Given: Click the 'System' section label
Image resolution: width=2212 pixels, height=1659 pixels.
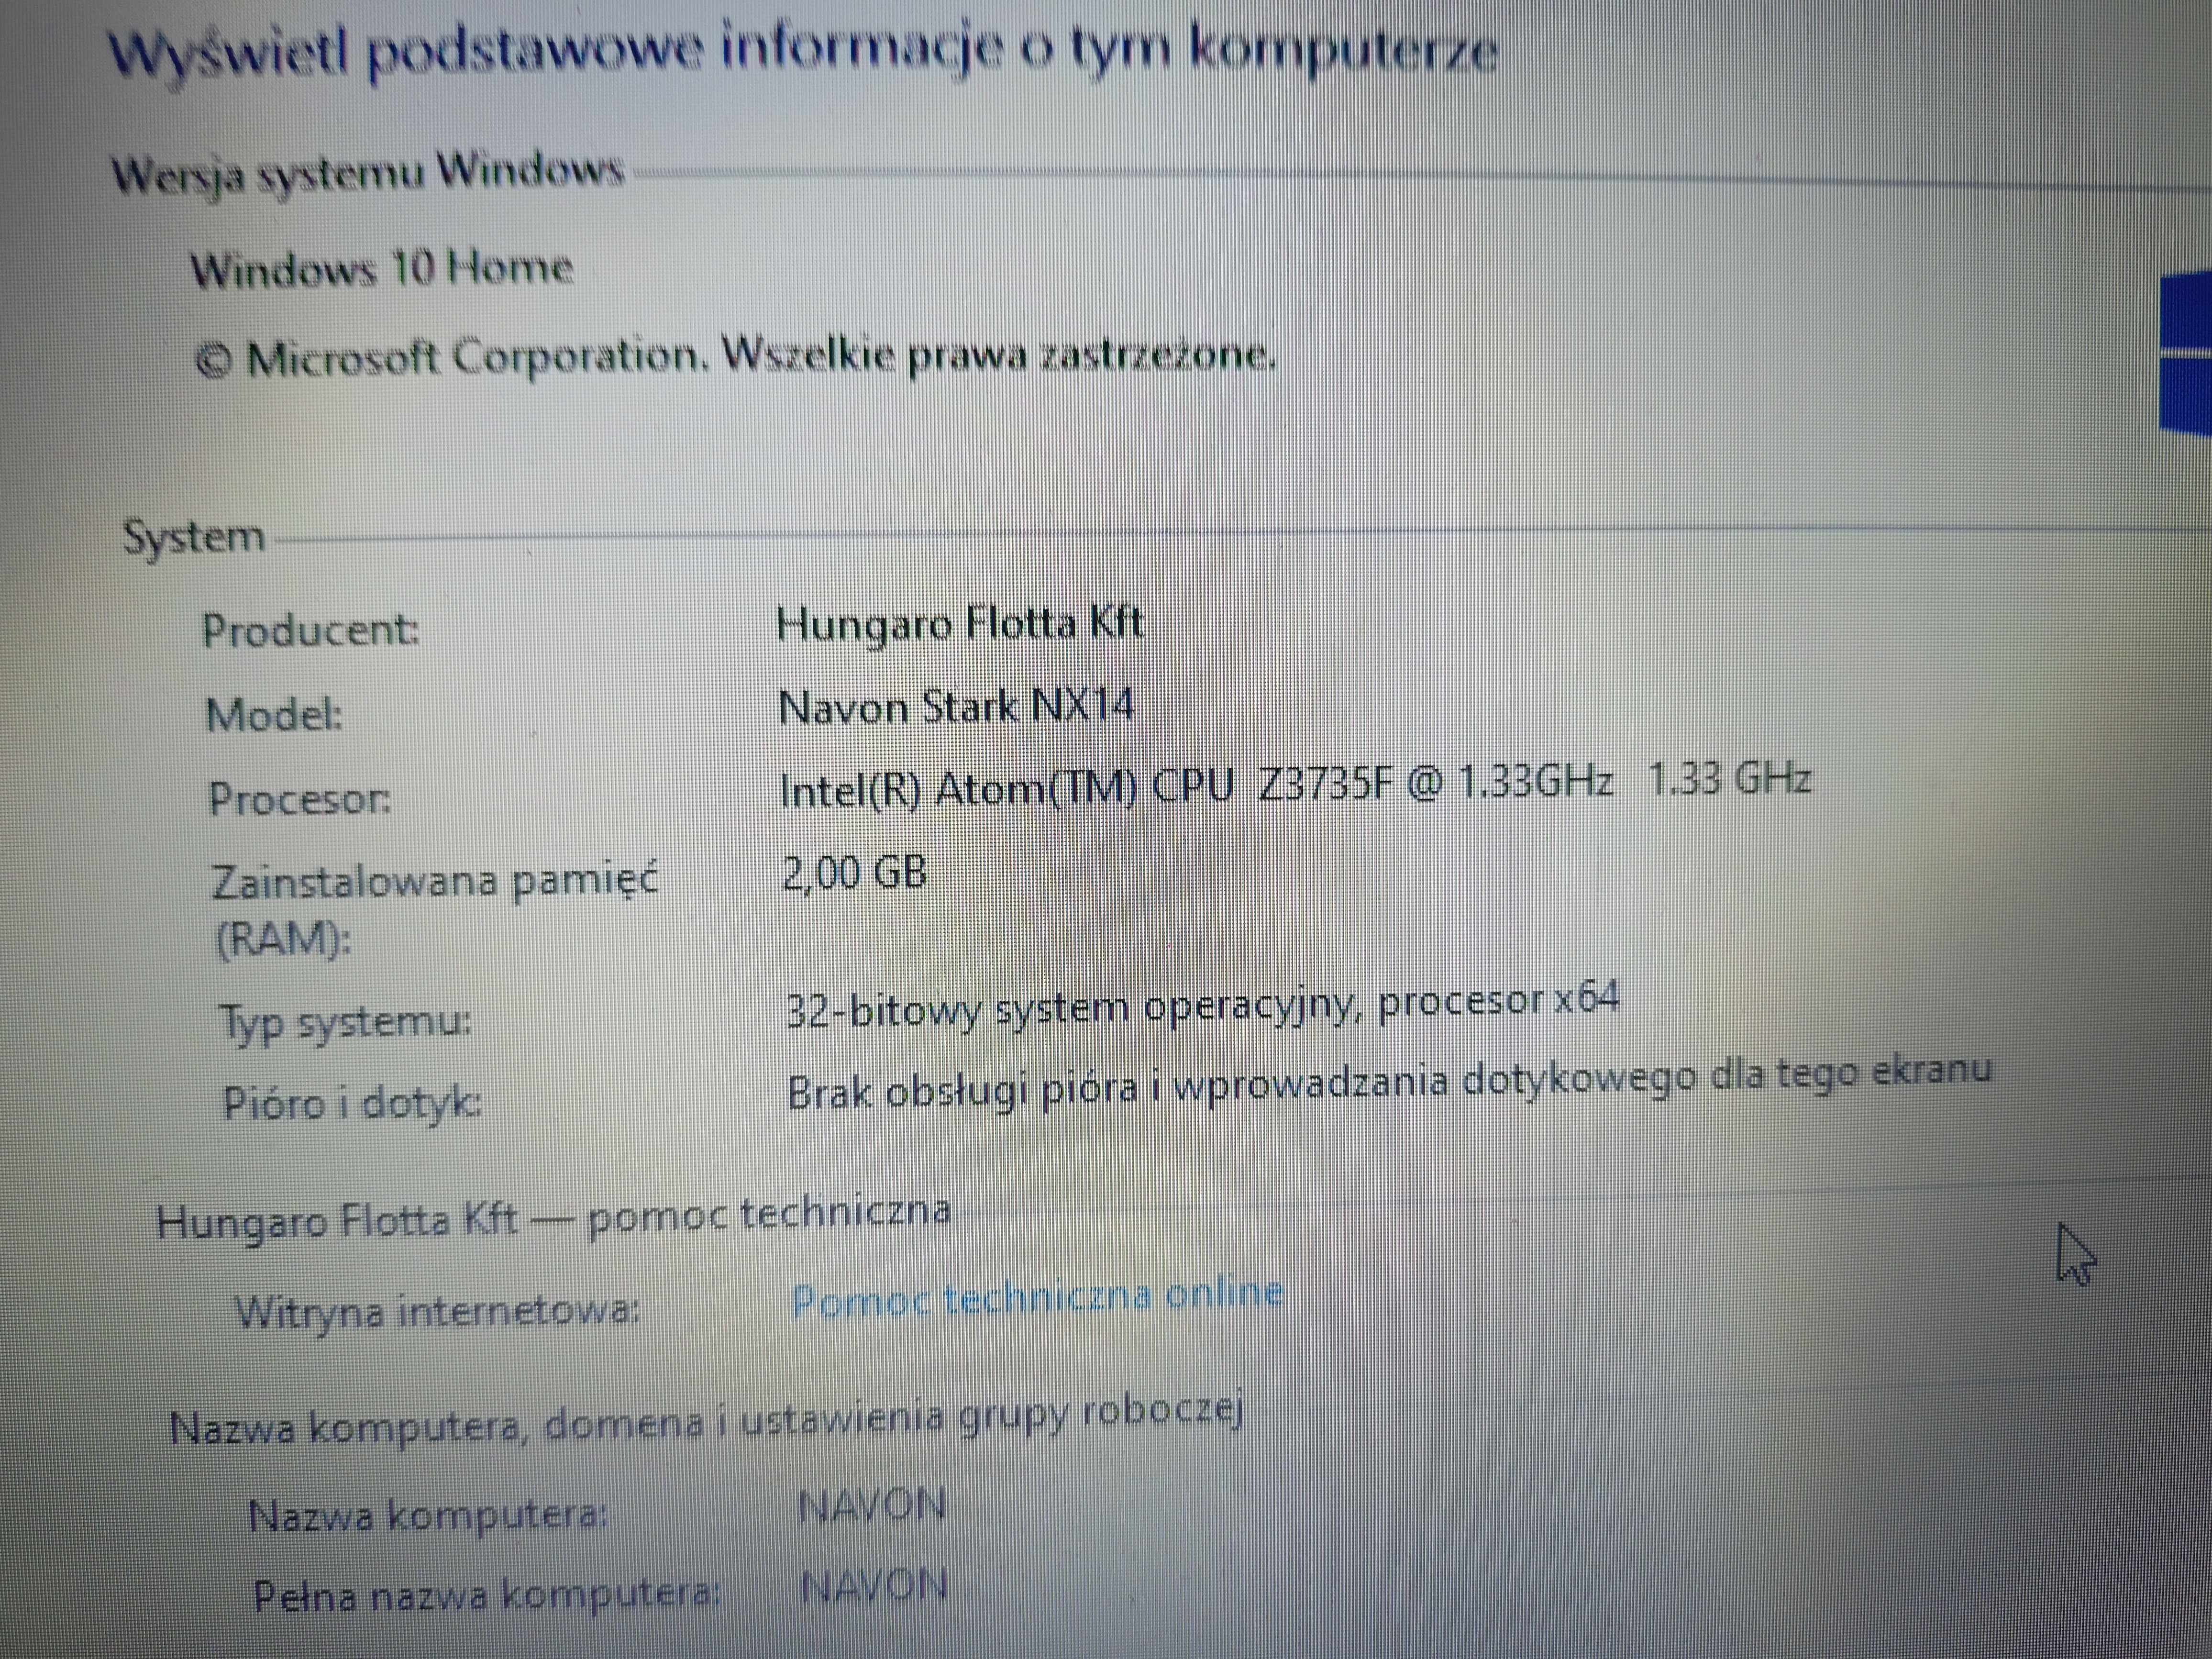Looking at the screenshot, I should point(194,538).
